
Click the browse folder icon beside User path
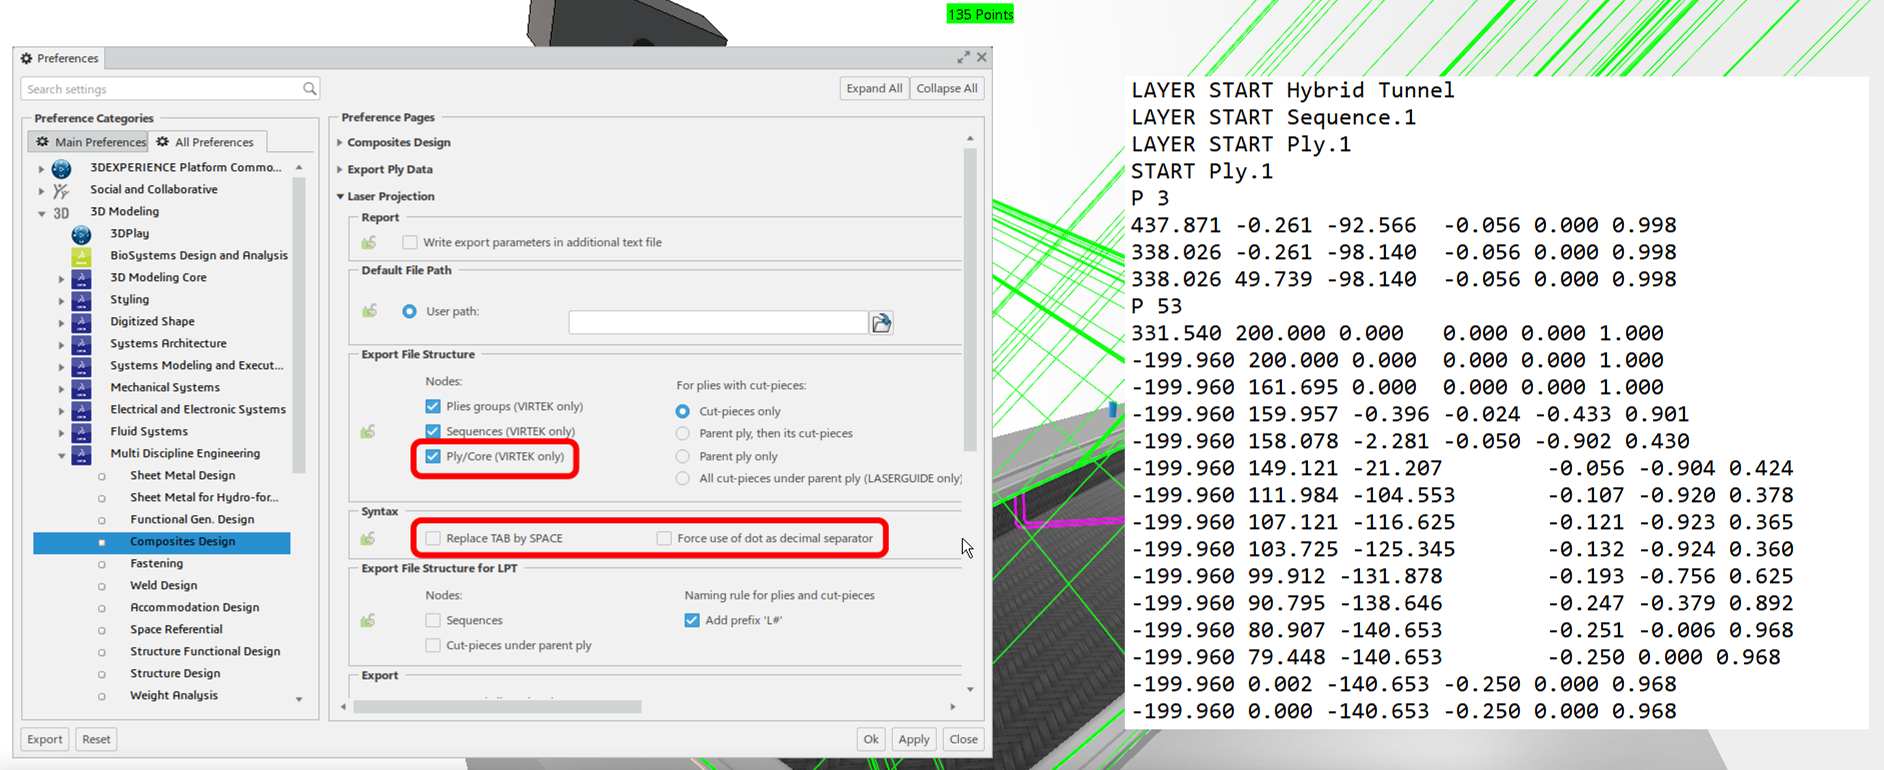881,323
